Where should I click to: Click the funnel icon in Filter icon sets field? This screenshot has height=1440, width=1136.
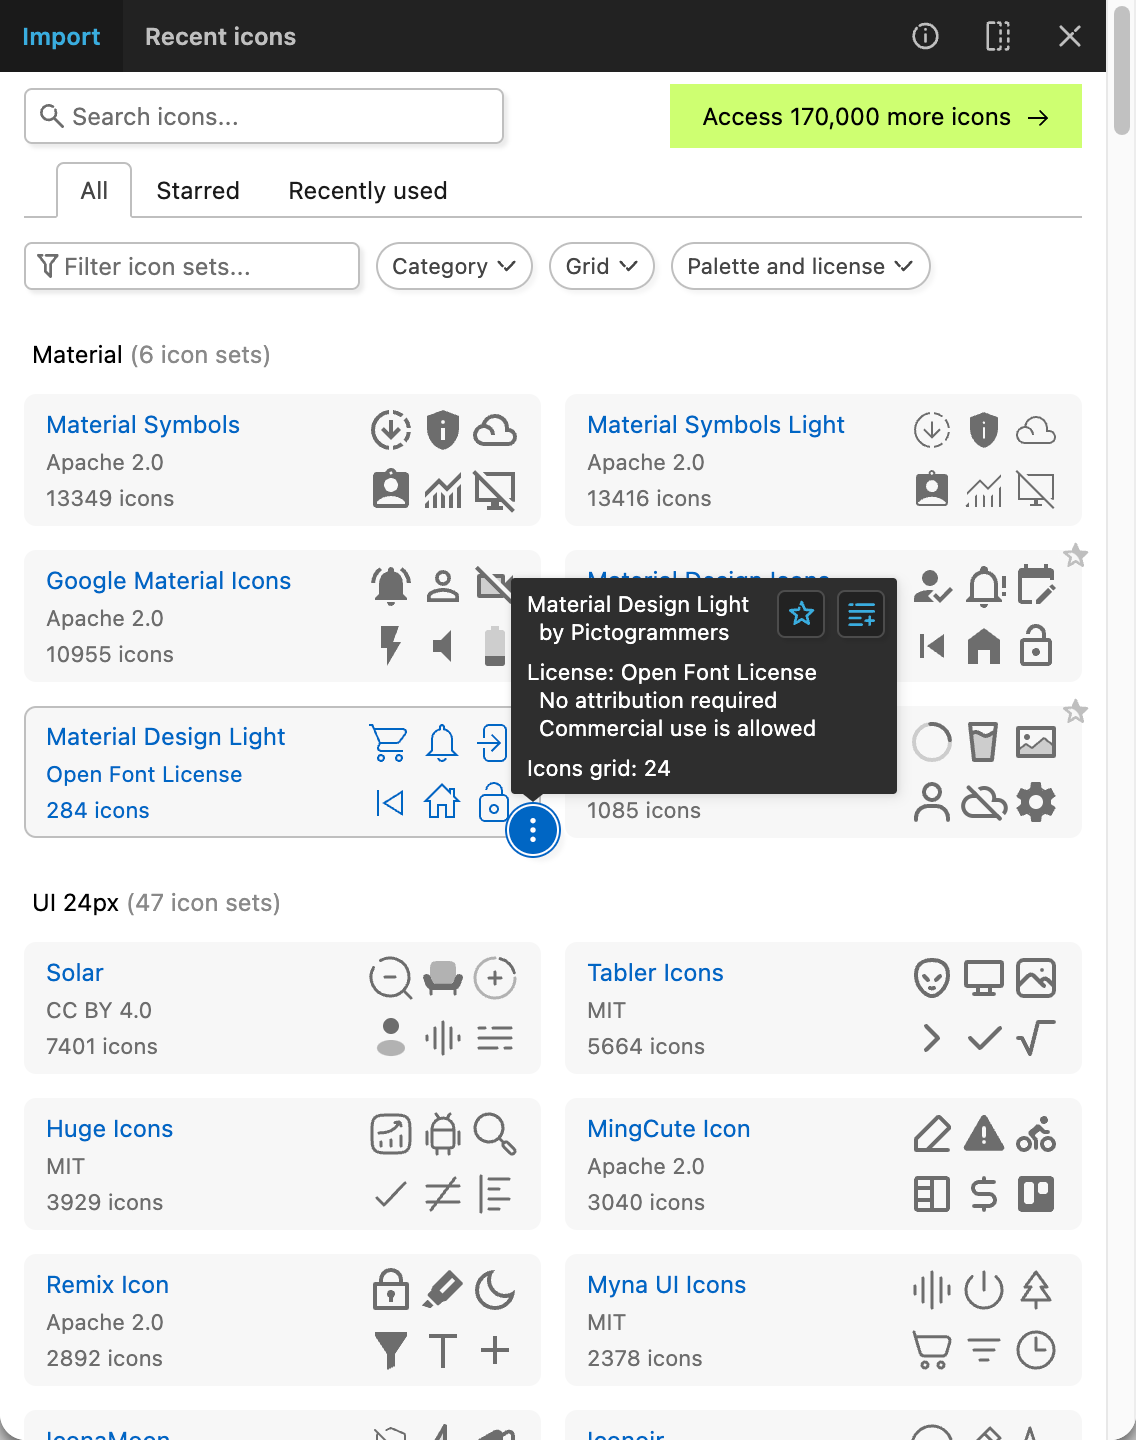tap(46, 266)
